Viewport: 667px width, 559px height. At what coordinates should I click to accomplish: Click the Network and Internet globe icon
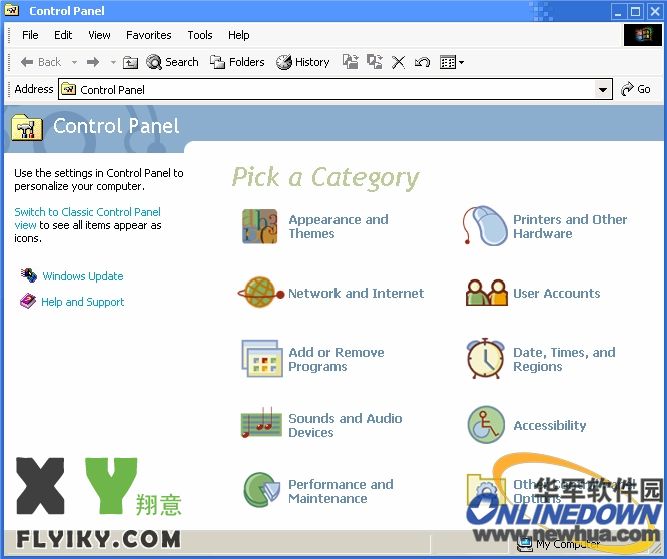pos(260,293)
